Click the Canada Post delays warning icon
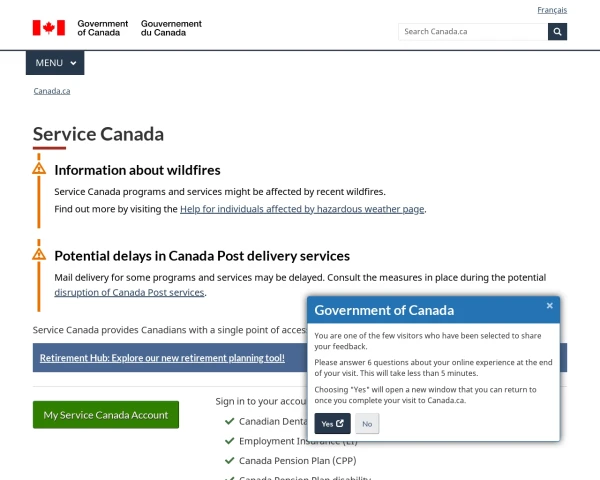600x480 pixels. pos(39,254)
